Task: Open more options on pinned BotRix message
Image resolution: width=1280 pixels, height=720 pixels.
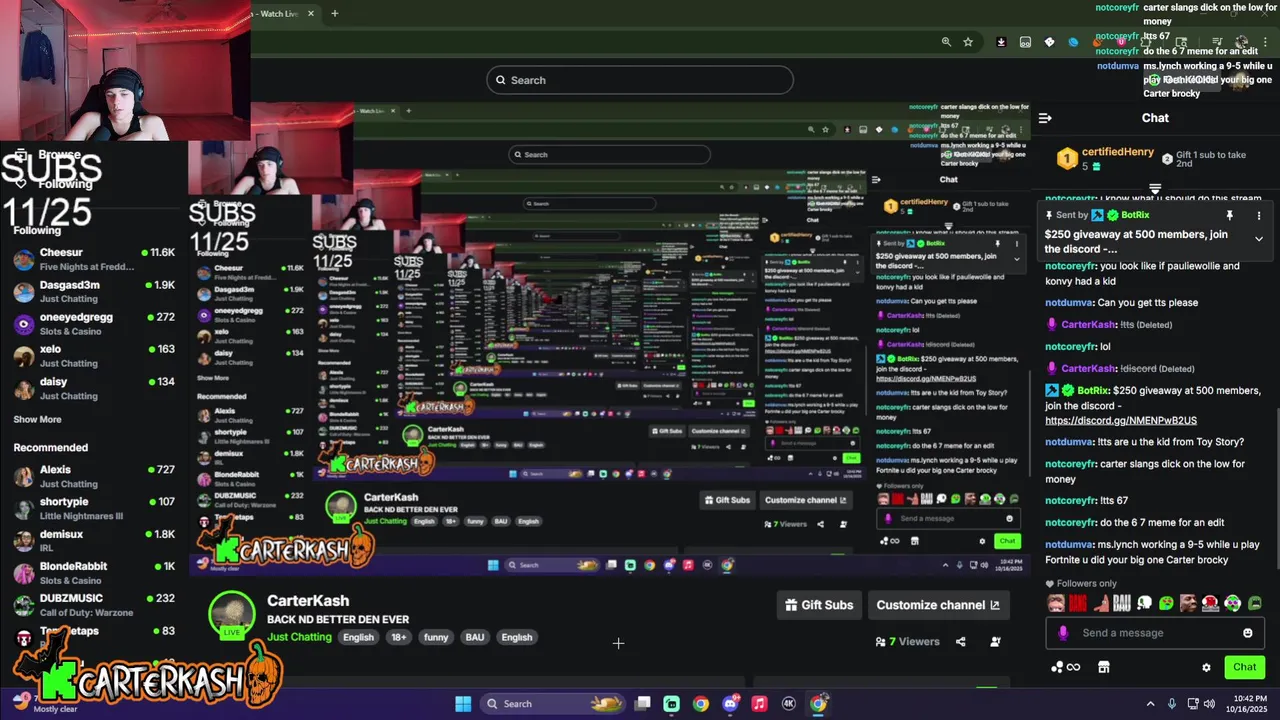Action: [x=1259, y=215]
